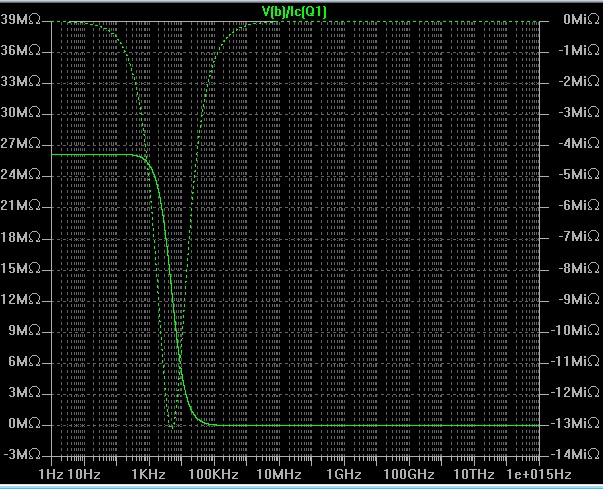Click the 10THz frequency axis label
Viewport: 603px width, 489px height.
[x=474, y=474]
